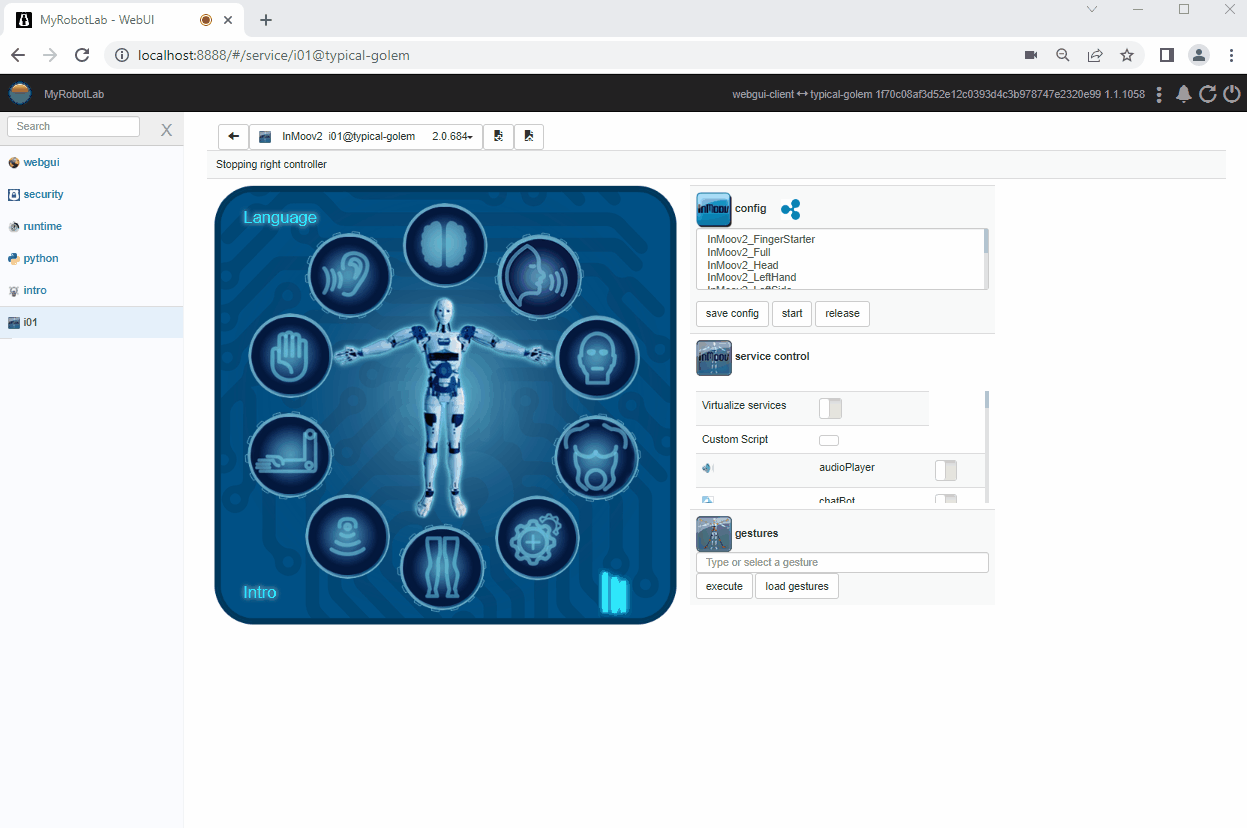
Task: Toggle the Virtualize services switch
Action: [830, 408]
